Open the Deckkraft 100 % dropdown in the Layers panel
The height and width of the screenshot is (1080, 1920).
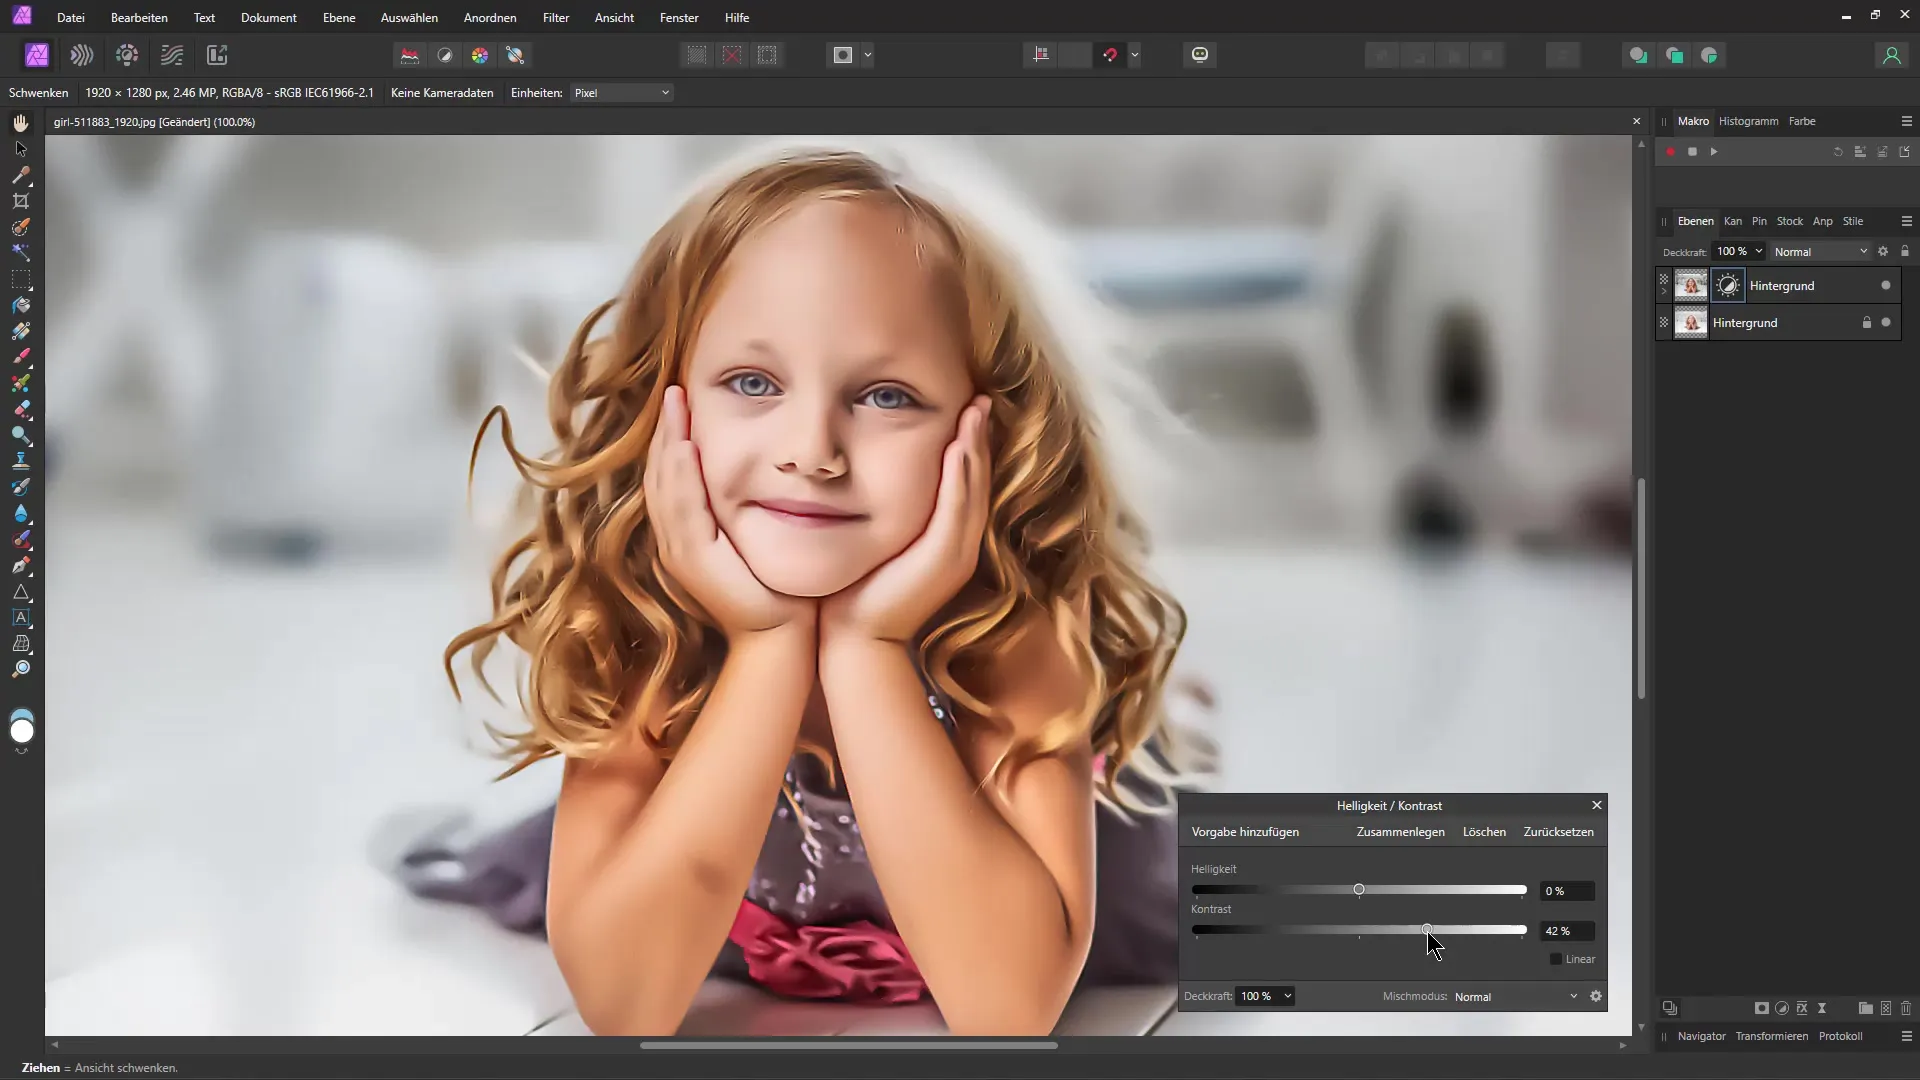[x=1740, y=252]
